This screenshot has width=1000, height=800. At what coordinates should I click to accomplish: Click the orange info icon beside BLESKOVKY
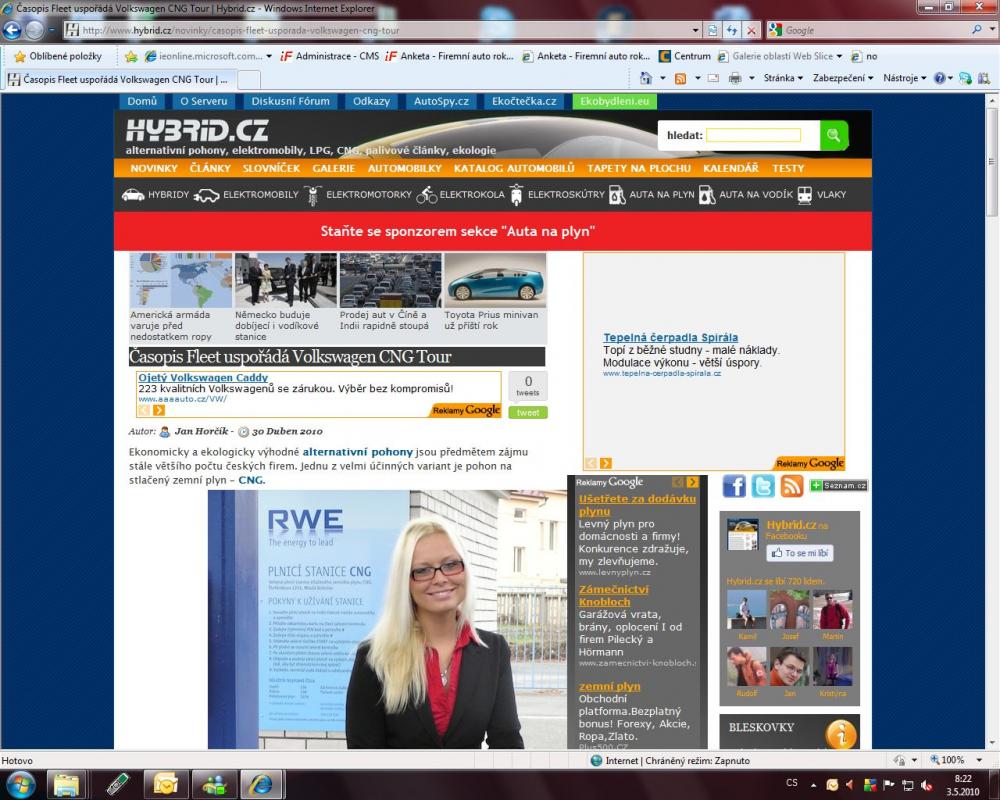841,734
